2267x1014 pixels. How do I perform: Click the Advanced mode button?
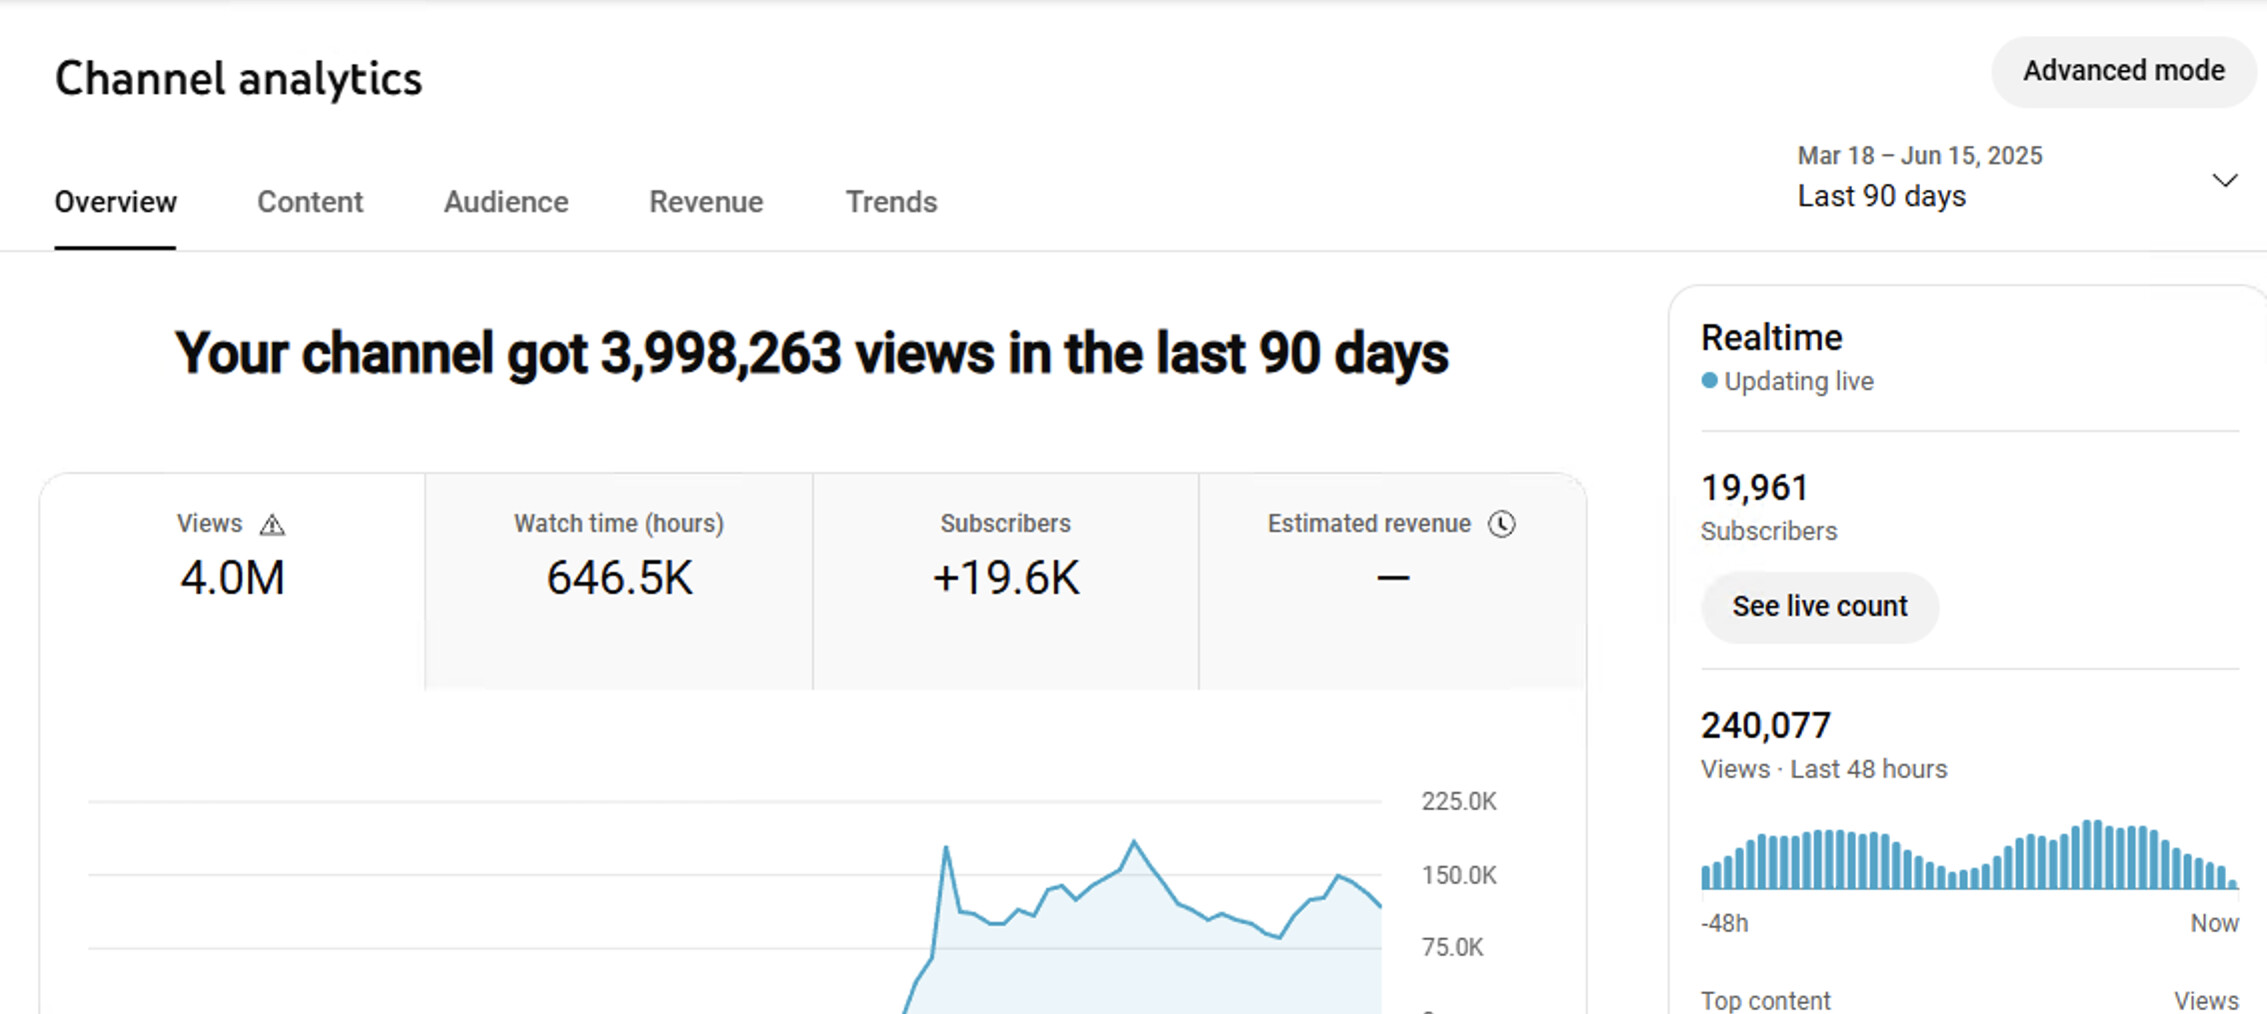coord(2123,71)
